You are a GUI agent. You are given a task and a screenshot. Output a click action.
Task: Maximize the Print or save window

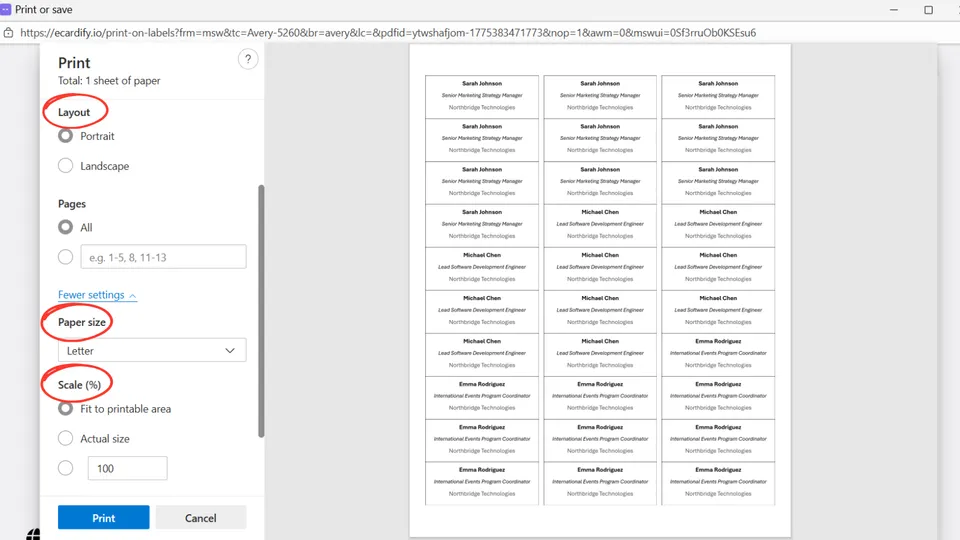pyautogui.click(x=928, y=10)
